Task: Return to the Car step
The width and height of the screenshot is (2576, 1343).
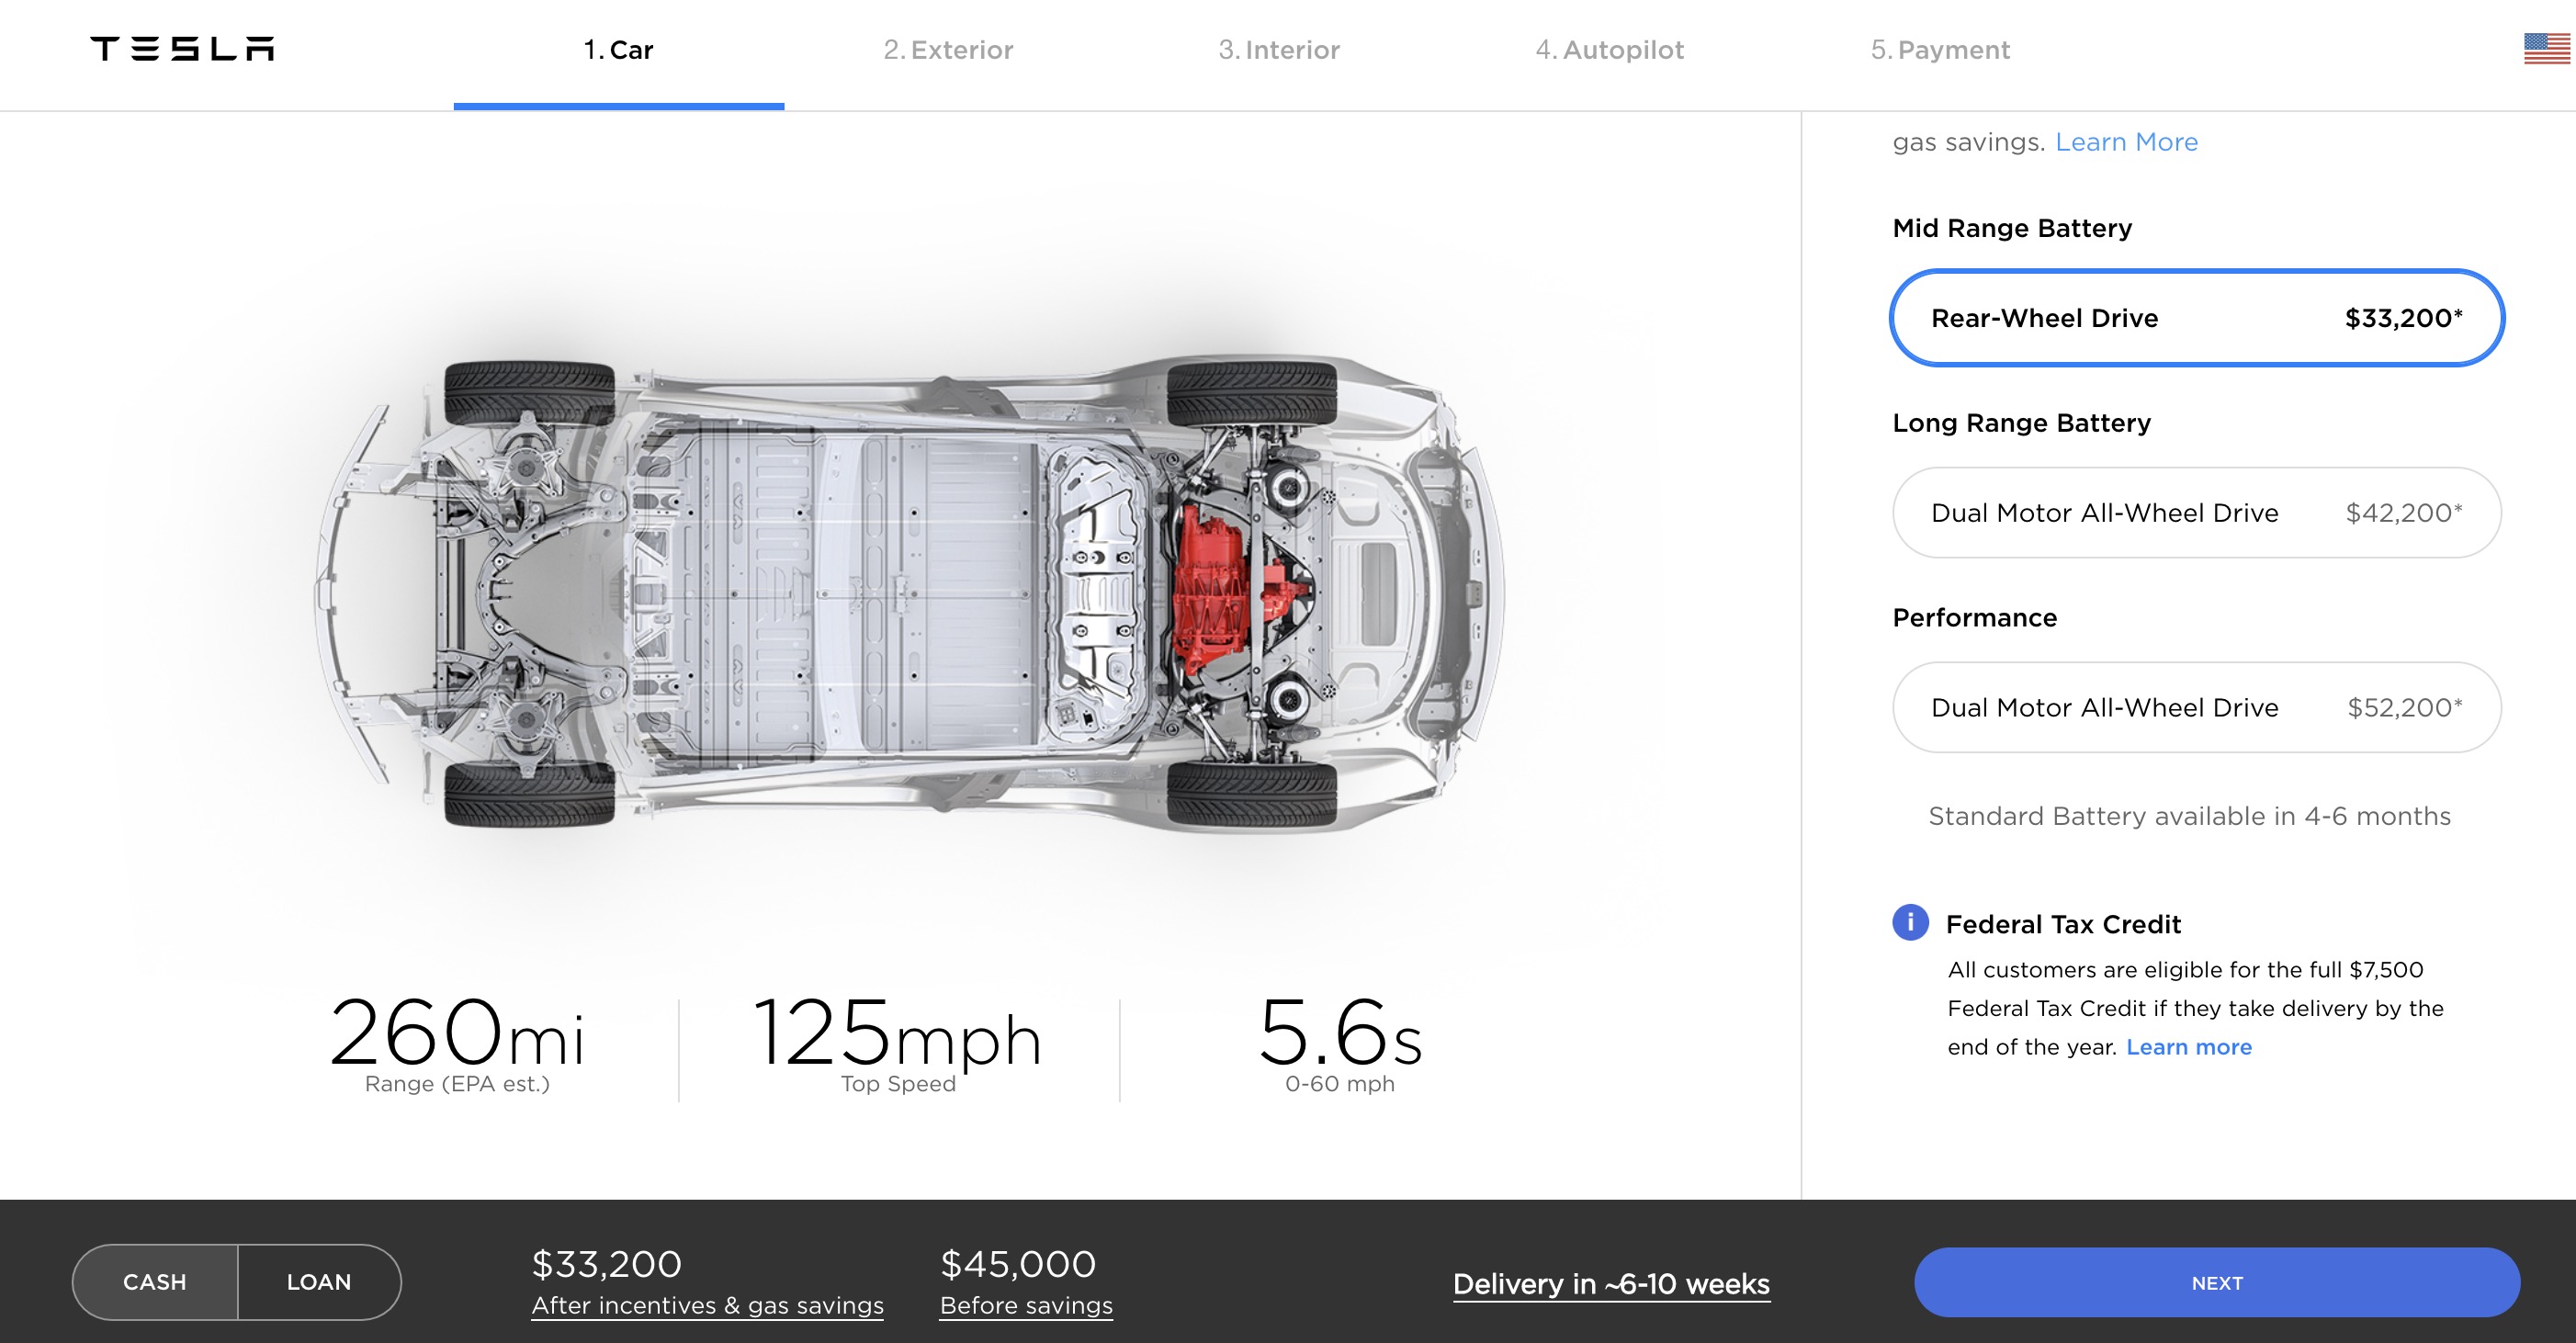Action: [617, 49]
